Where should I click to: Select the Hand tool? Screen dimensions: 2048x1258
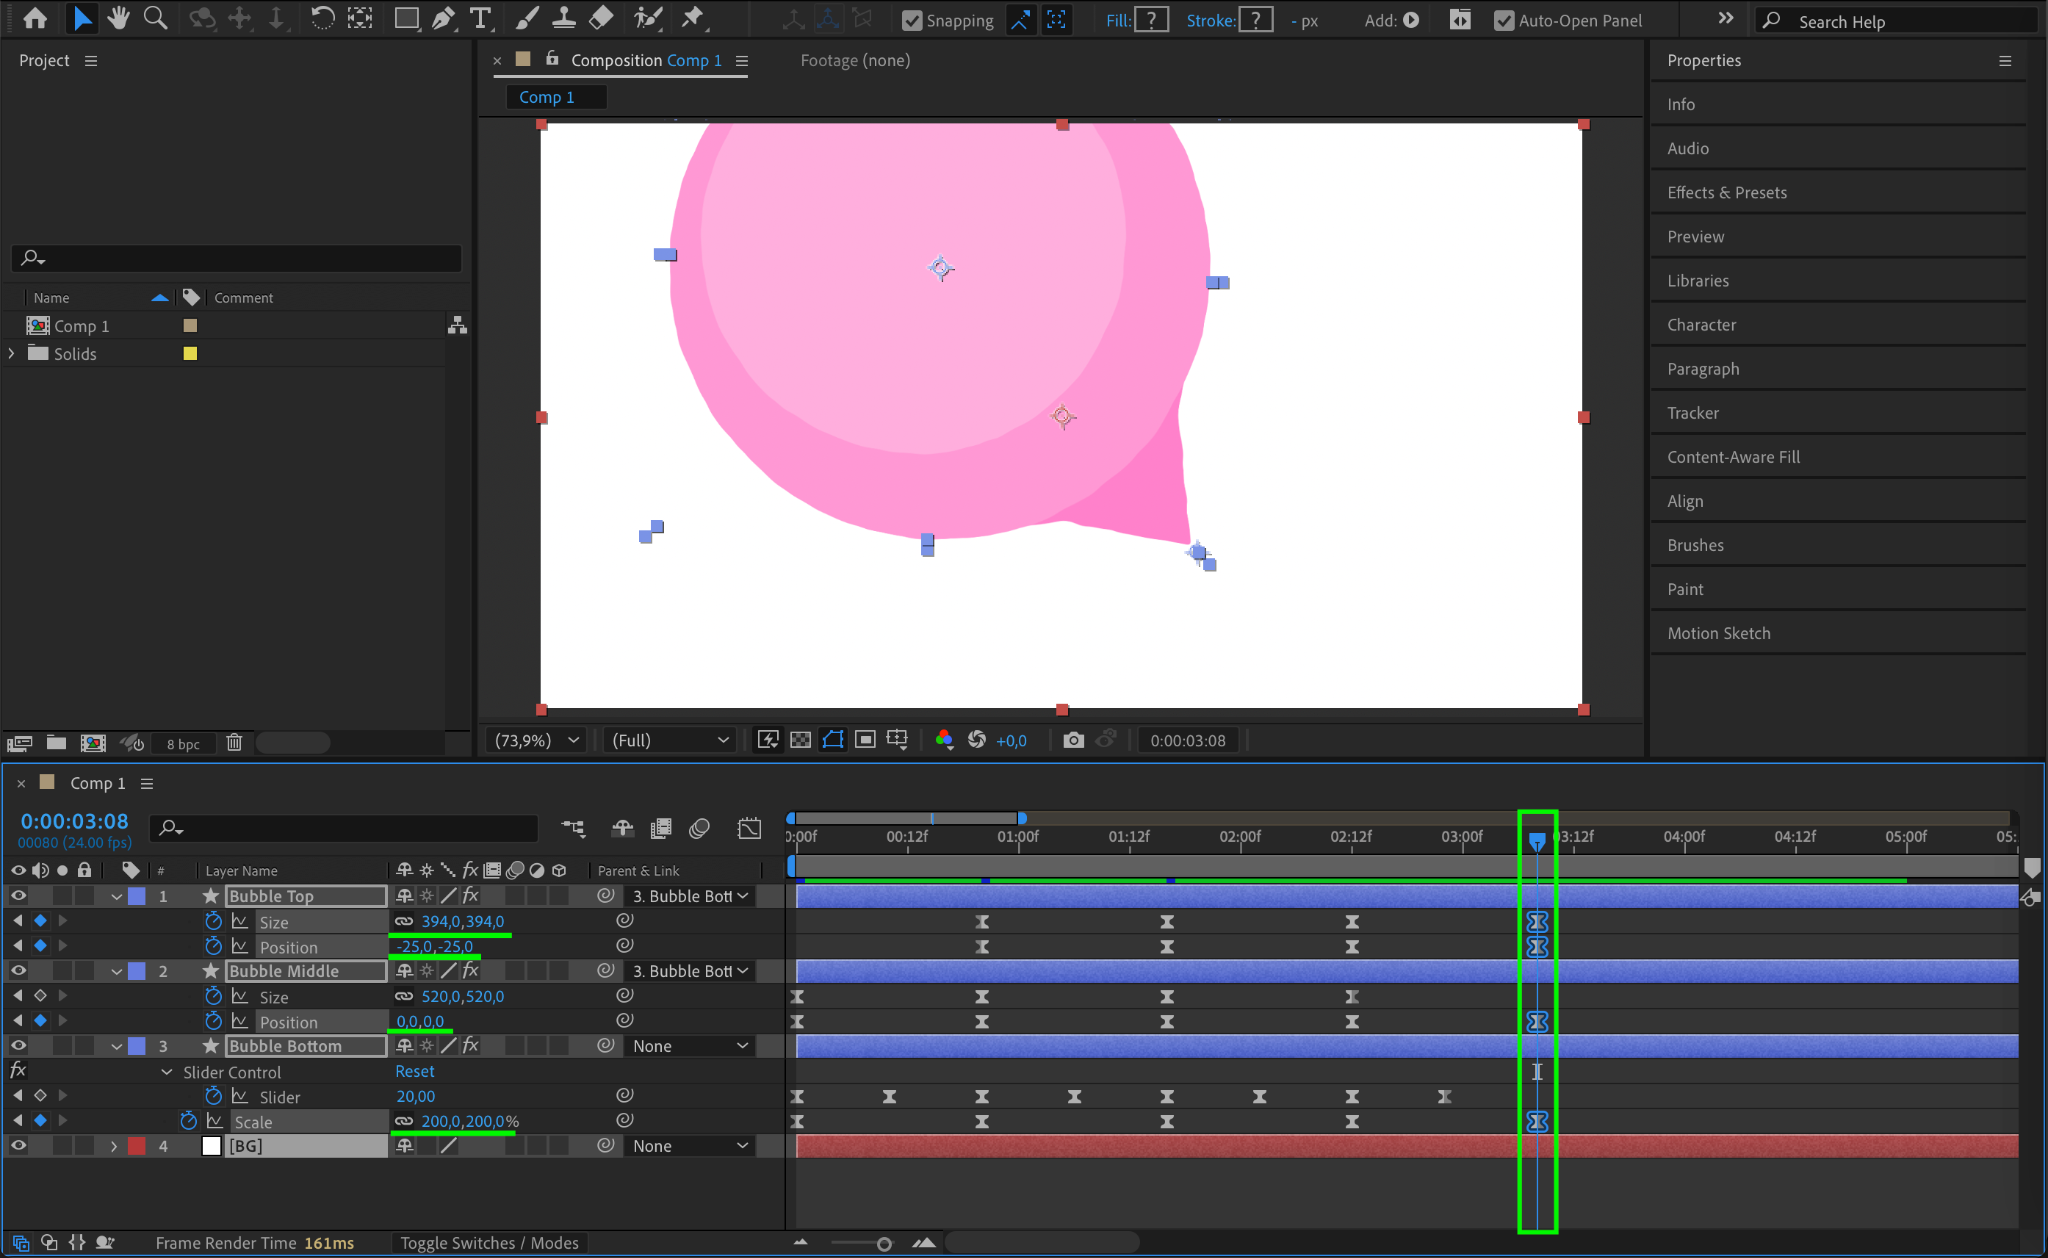point(119,18)
